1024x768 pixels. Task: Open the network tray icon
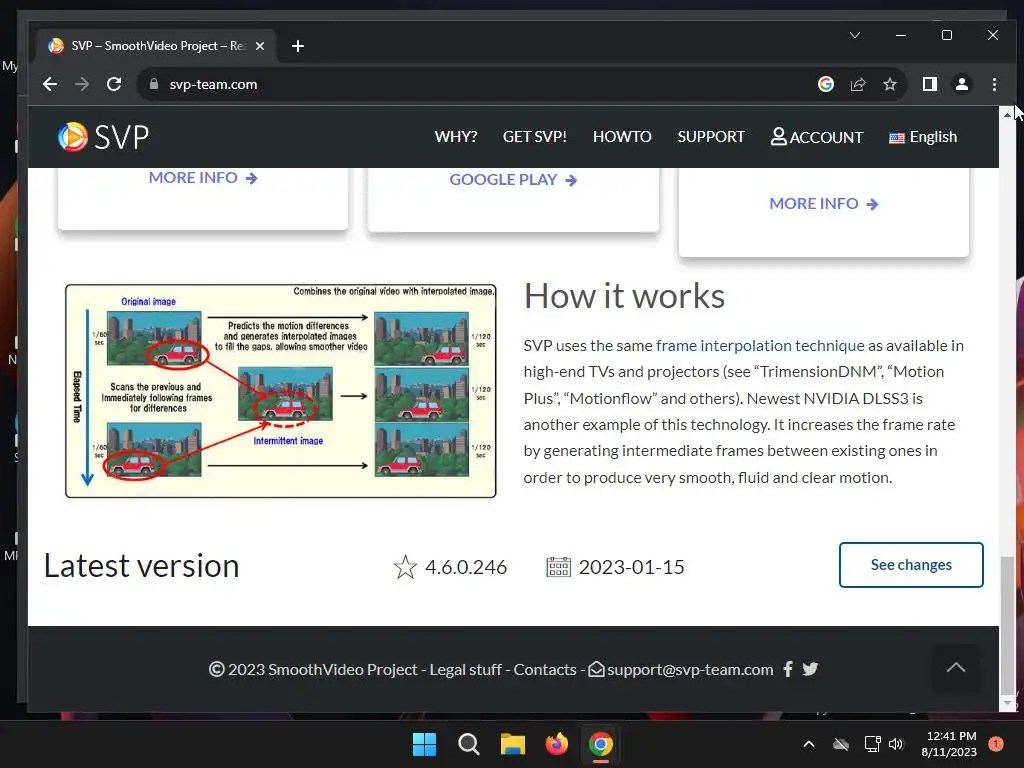872,744
